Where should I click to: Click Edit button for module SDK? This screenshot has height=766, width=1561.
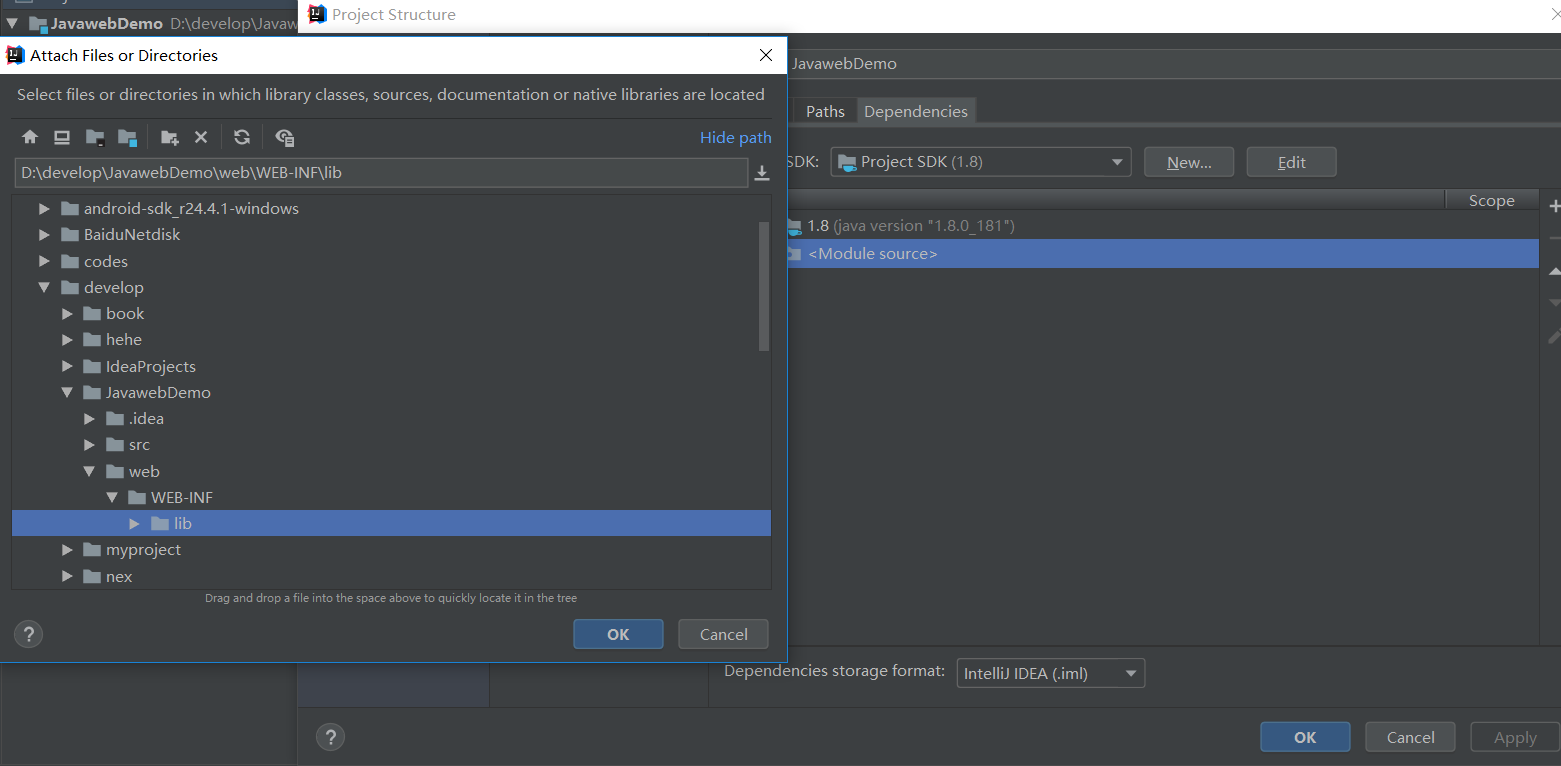[x=1292, y=162]
